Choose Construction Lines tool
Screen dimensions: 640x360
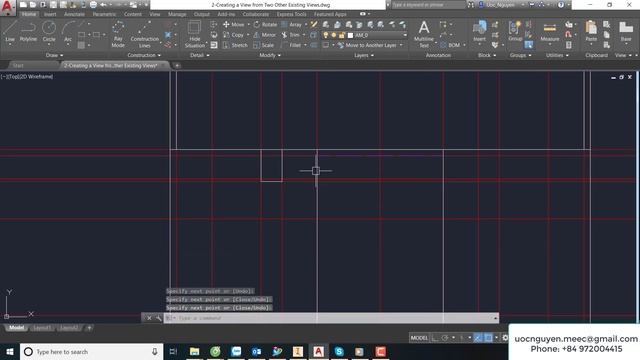tap(144, 35)
